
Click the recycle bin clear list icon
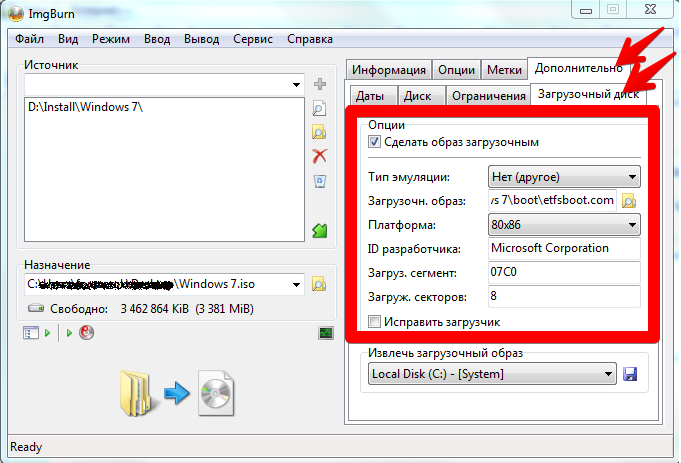click(320, 180)
